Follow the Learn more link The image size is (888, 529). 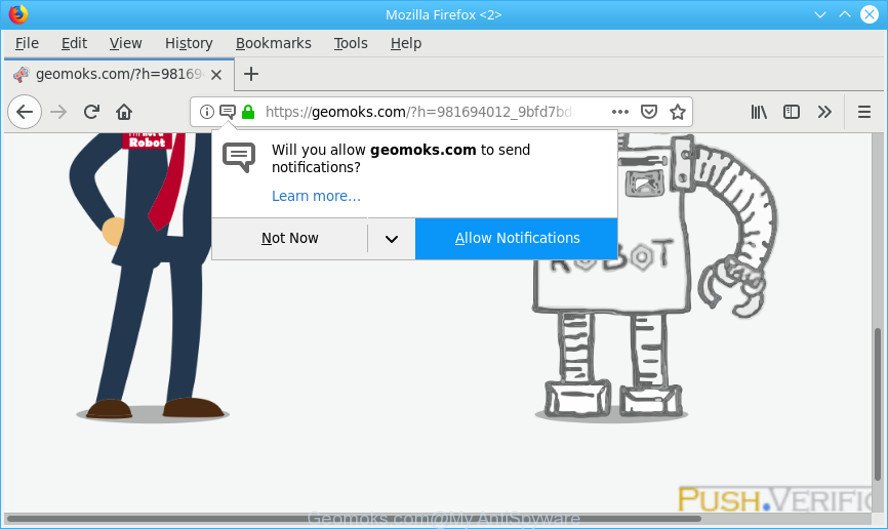316,196
